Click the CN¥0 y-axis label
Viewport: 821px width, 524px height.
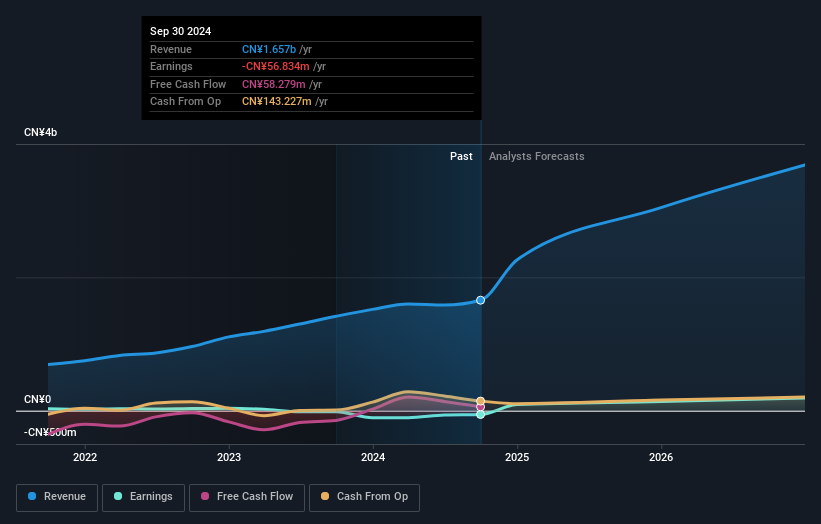click(x=38, y=399)
